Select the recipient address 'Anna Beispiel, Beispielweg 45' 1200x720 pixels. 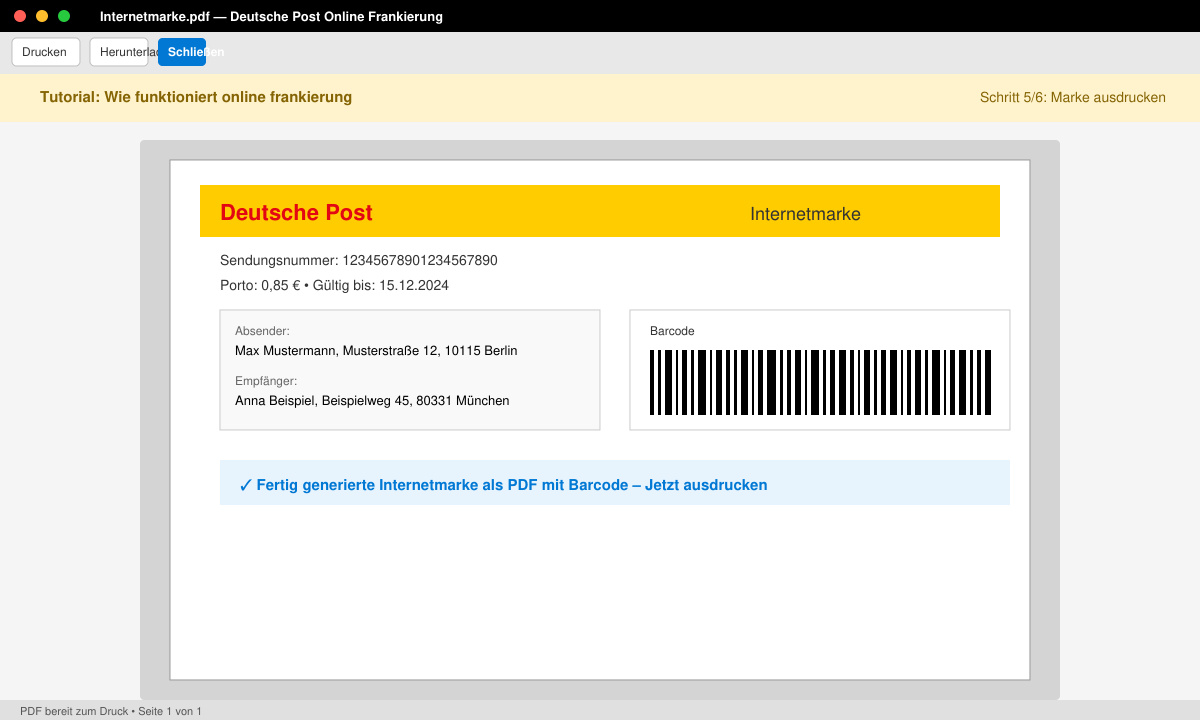pos(372,400)
